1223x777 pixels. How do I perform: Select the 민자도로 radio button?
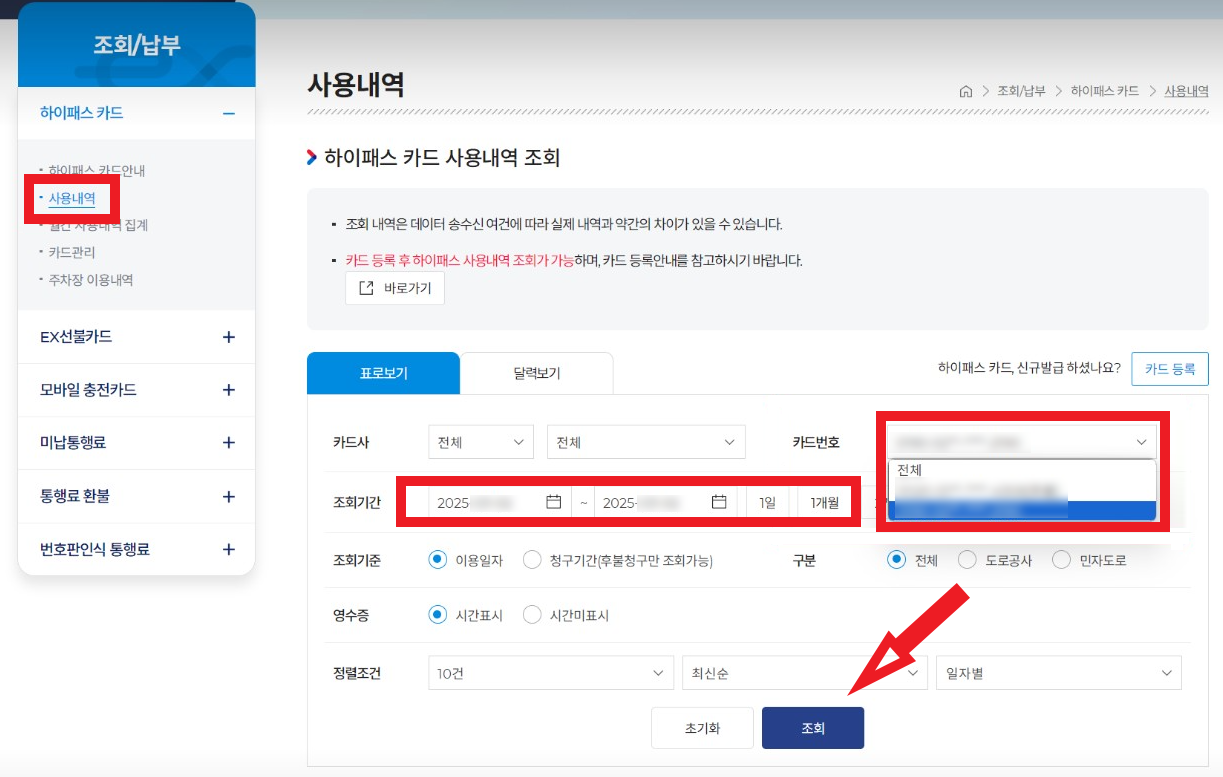pyautogui.click(x=1061, y=560)
